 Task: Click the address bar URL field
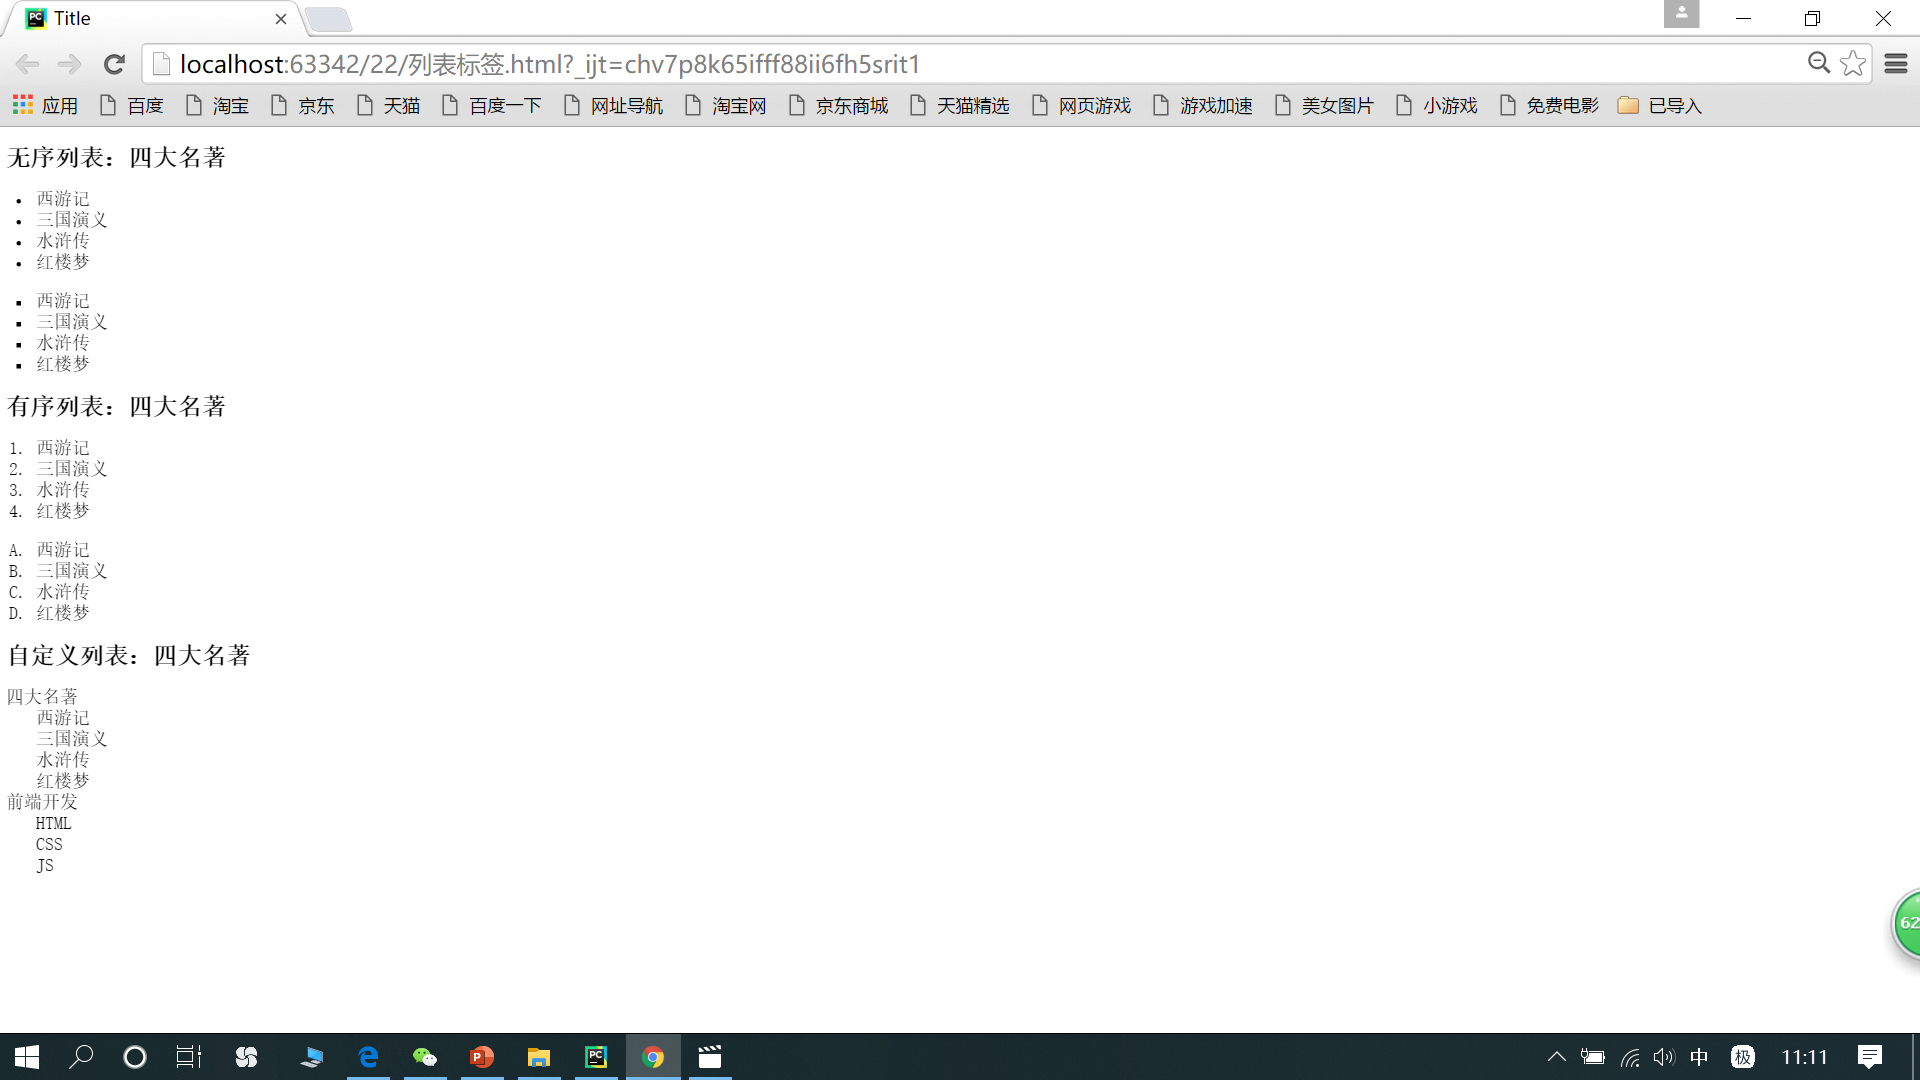(x=900, y=65)
